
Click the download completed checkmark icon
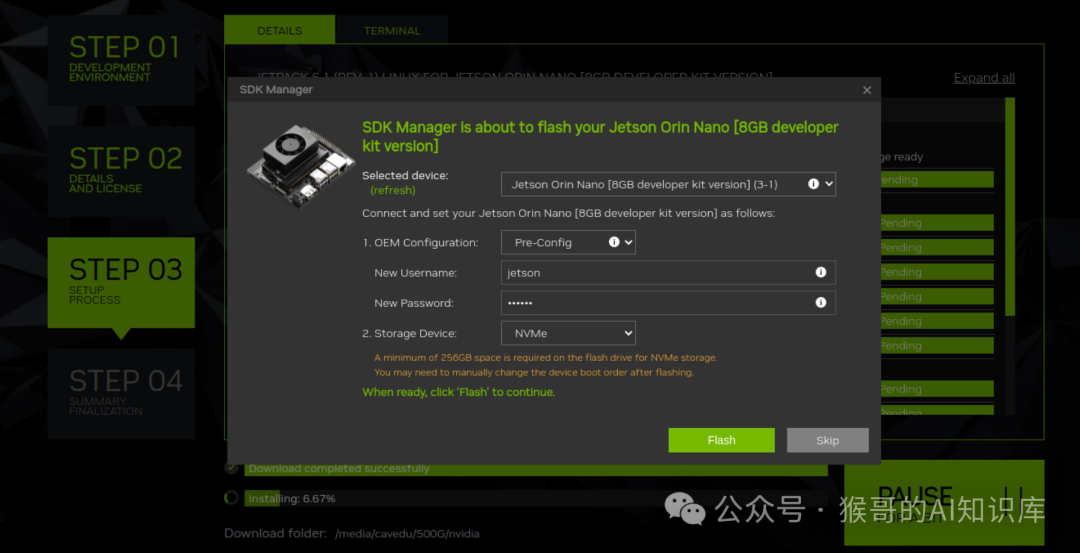232,468
